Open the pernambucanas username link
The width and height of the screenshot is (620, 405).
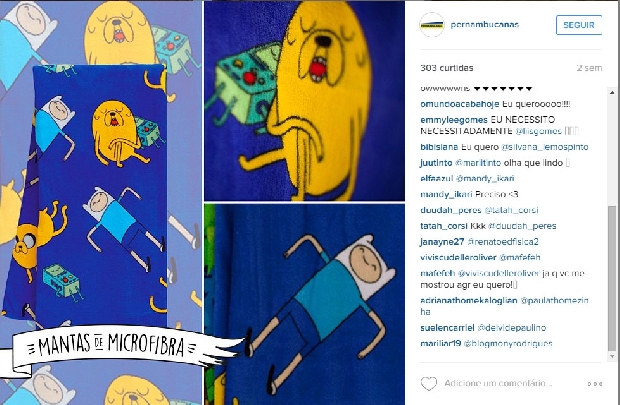click(484, 25)
